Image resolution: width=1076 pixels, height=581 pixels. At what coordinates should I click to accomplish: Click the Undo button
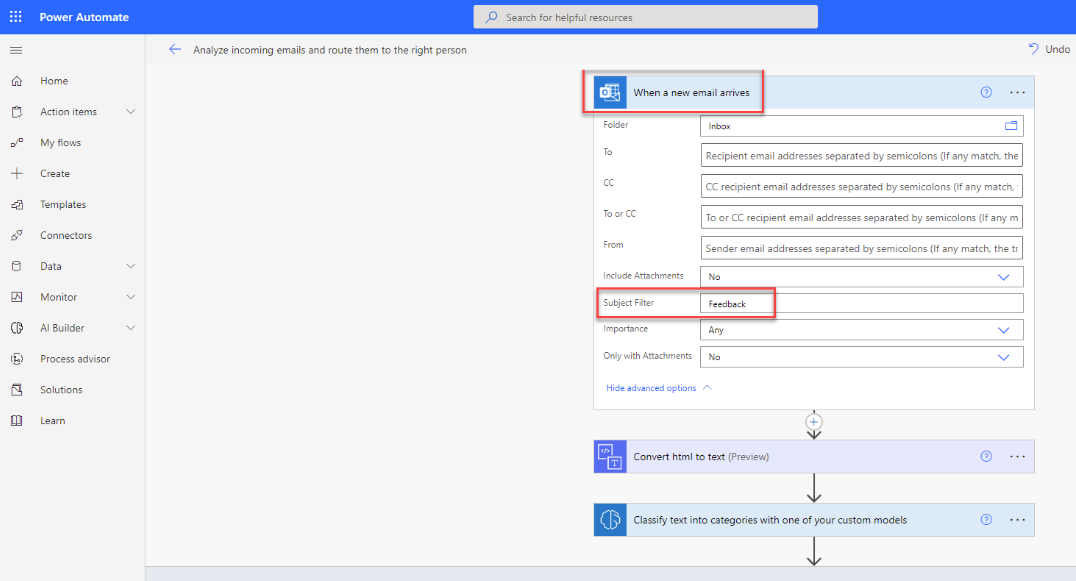click(x=1048, y=48)
